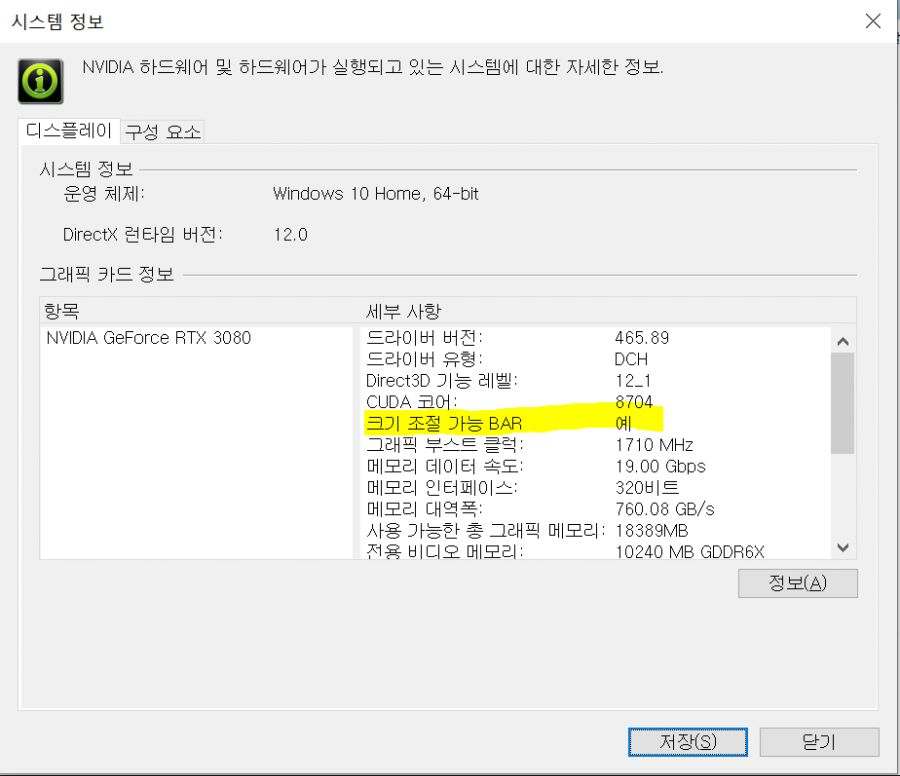Click the 320비트 interface value
The width and height of the screenshot is (900, 776).
tap(647, 487)
